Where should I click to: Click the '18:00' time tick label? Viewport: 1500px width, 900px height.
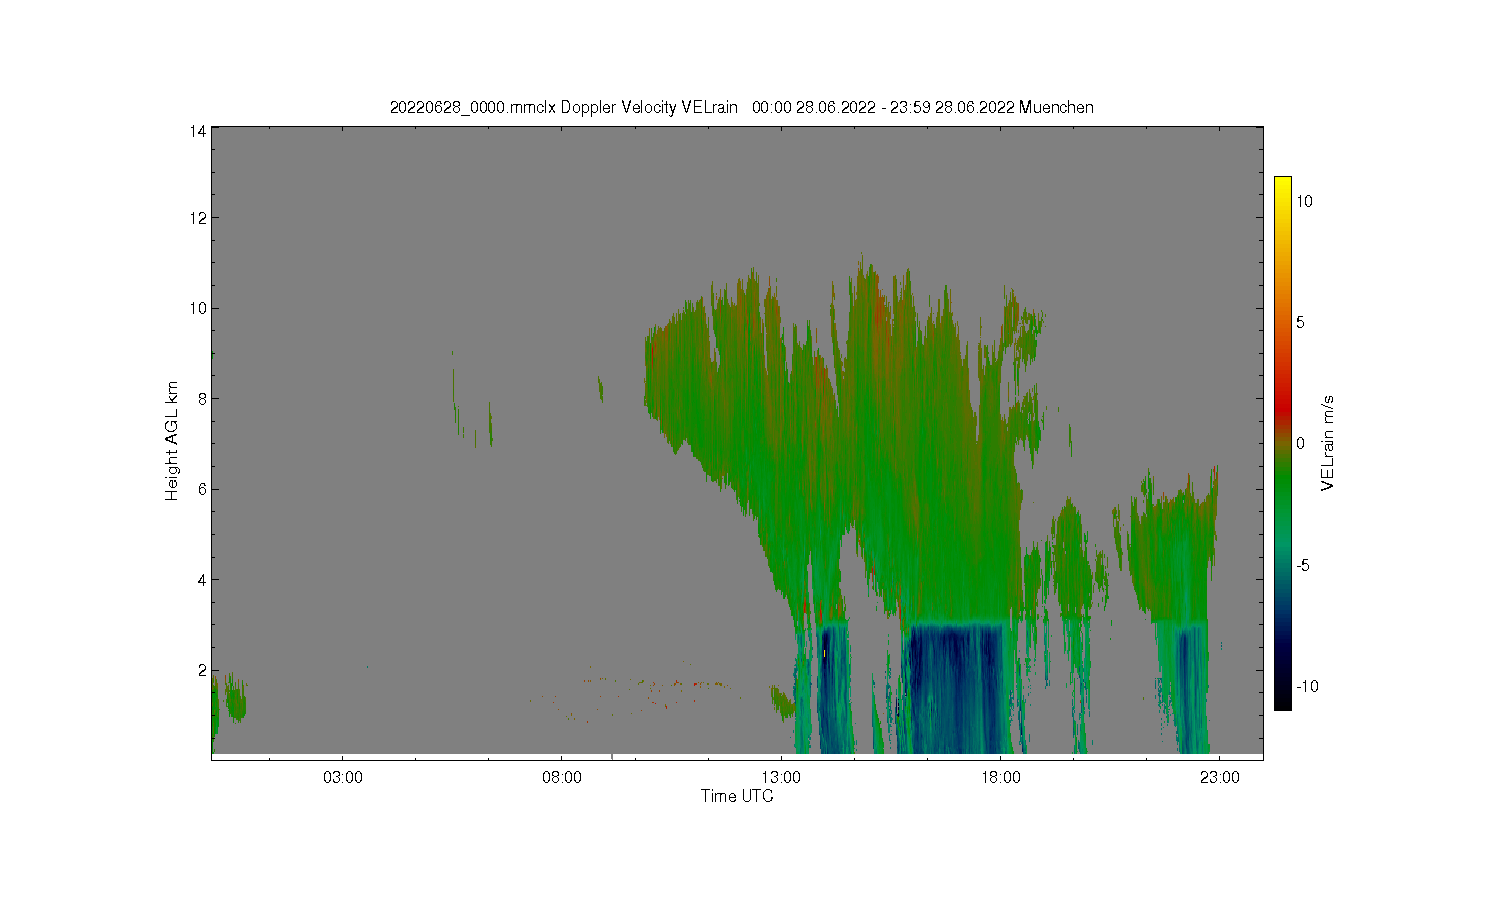[x=1000, y=778]
